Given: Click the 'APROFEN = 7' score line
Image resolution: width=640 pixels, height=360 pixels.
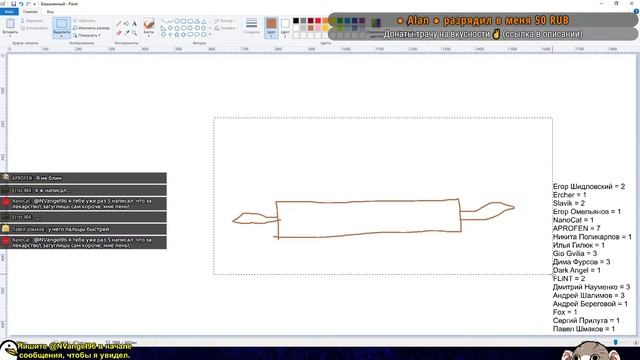Looking at the screenshot, I should tap(576, 228).
